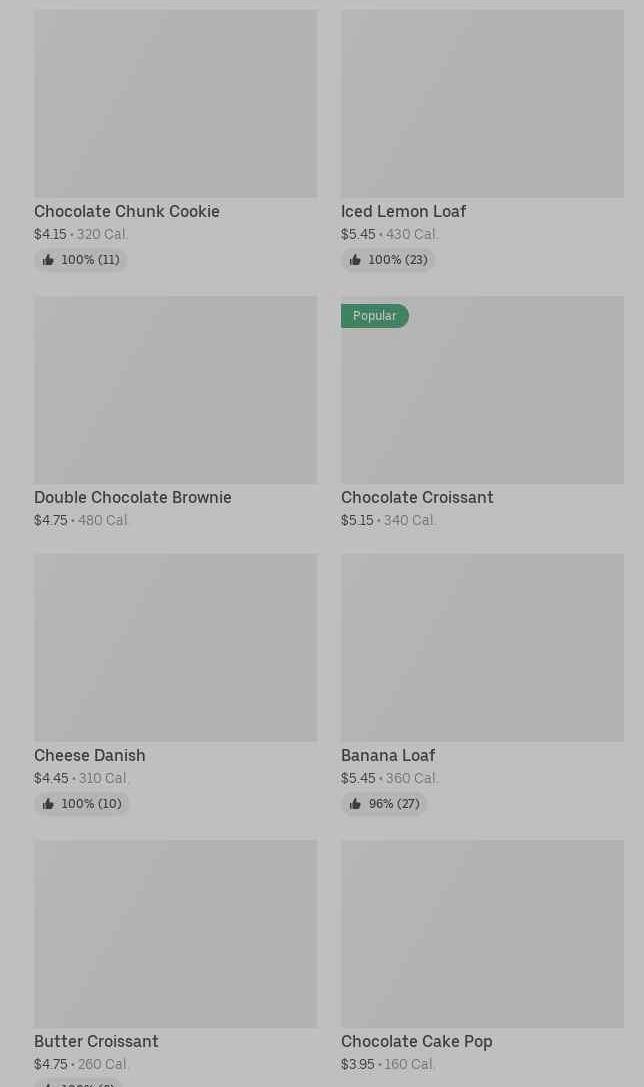Open the Banana Loaf product photo
The width and height of the screenshot is (644, 1087).
[x=482, y=647]
